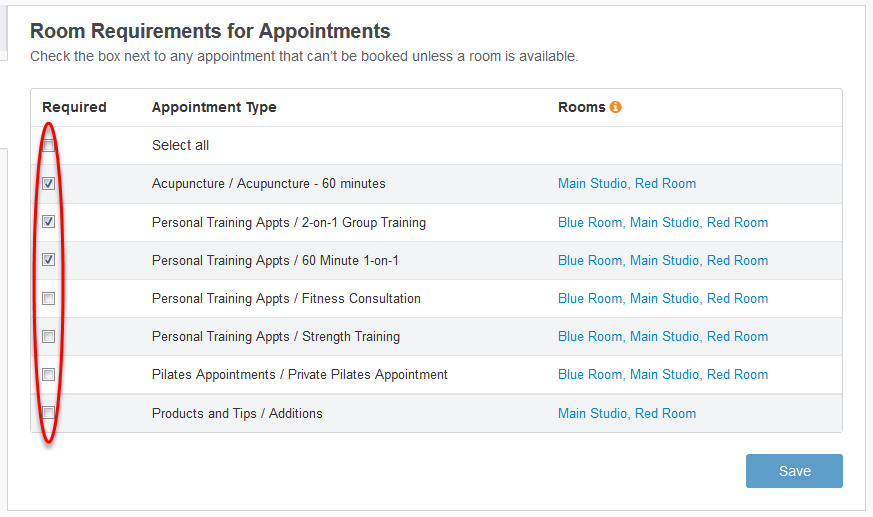Enable room requirement for Fitness Consultation
Image resolution: width=873 pixels, height=517 pixels.
click(49, 298)
